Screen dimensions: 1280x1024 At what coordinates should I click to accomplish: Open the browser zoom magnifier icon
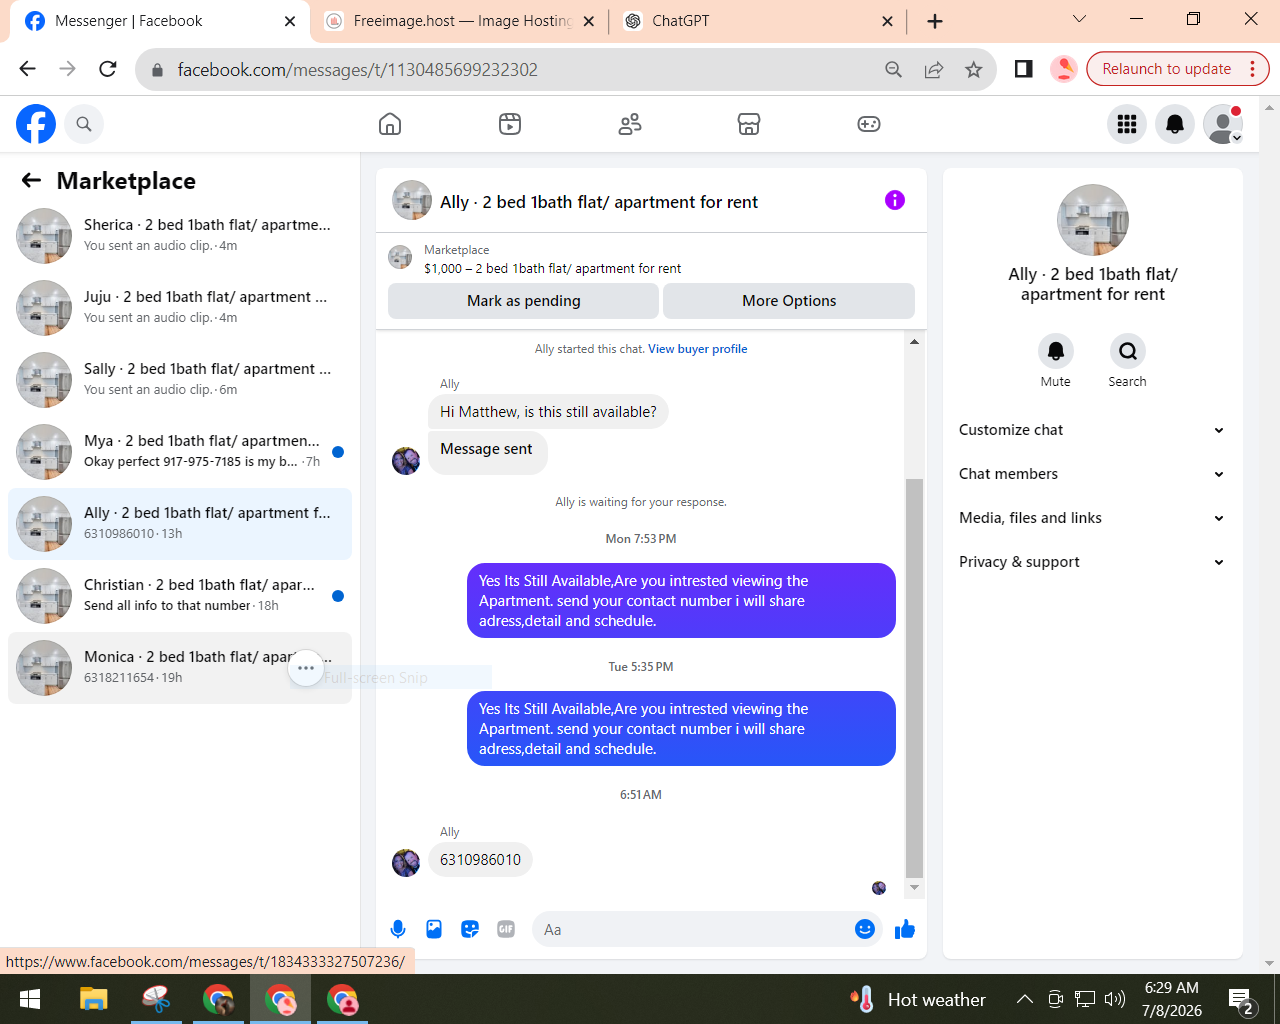894,69
